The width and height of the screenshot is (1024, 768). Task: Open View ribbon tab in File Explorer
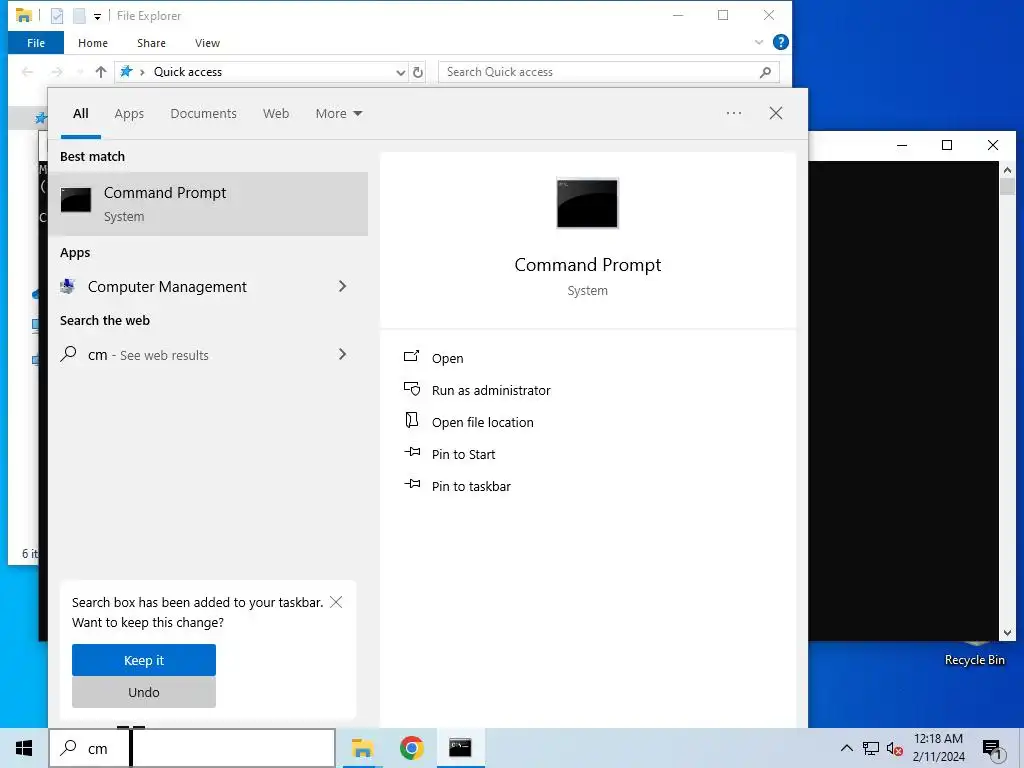tap(207, 43)
